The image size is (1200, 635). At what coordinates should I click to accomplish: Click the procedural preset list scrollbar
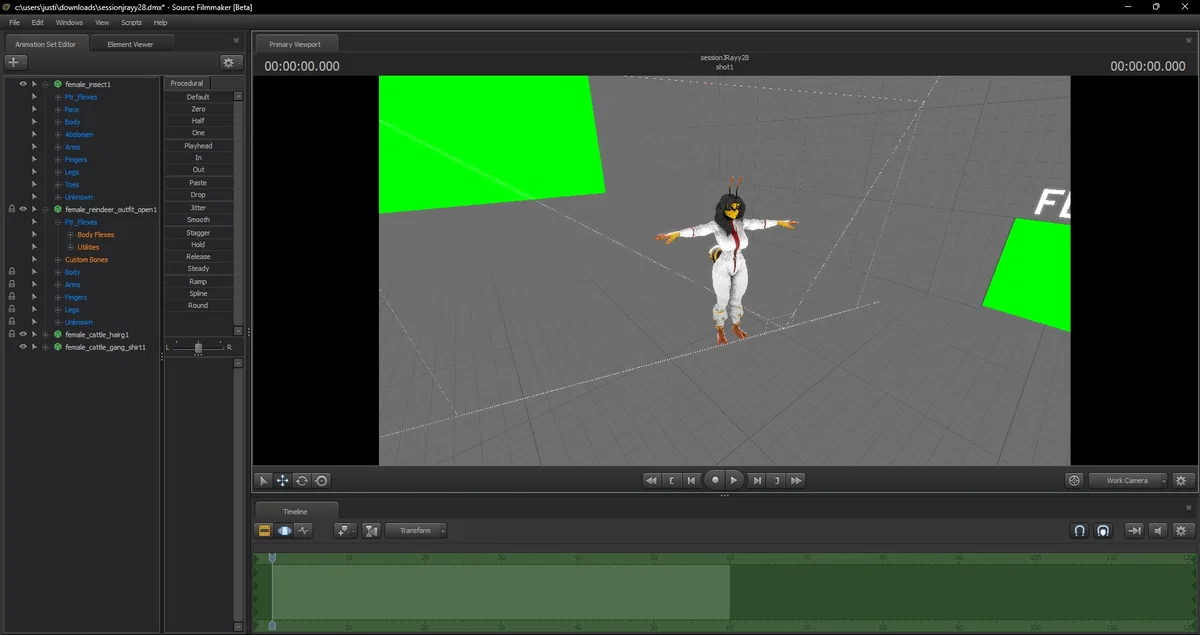(x=238, y=213)
